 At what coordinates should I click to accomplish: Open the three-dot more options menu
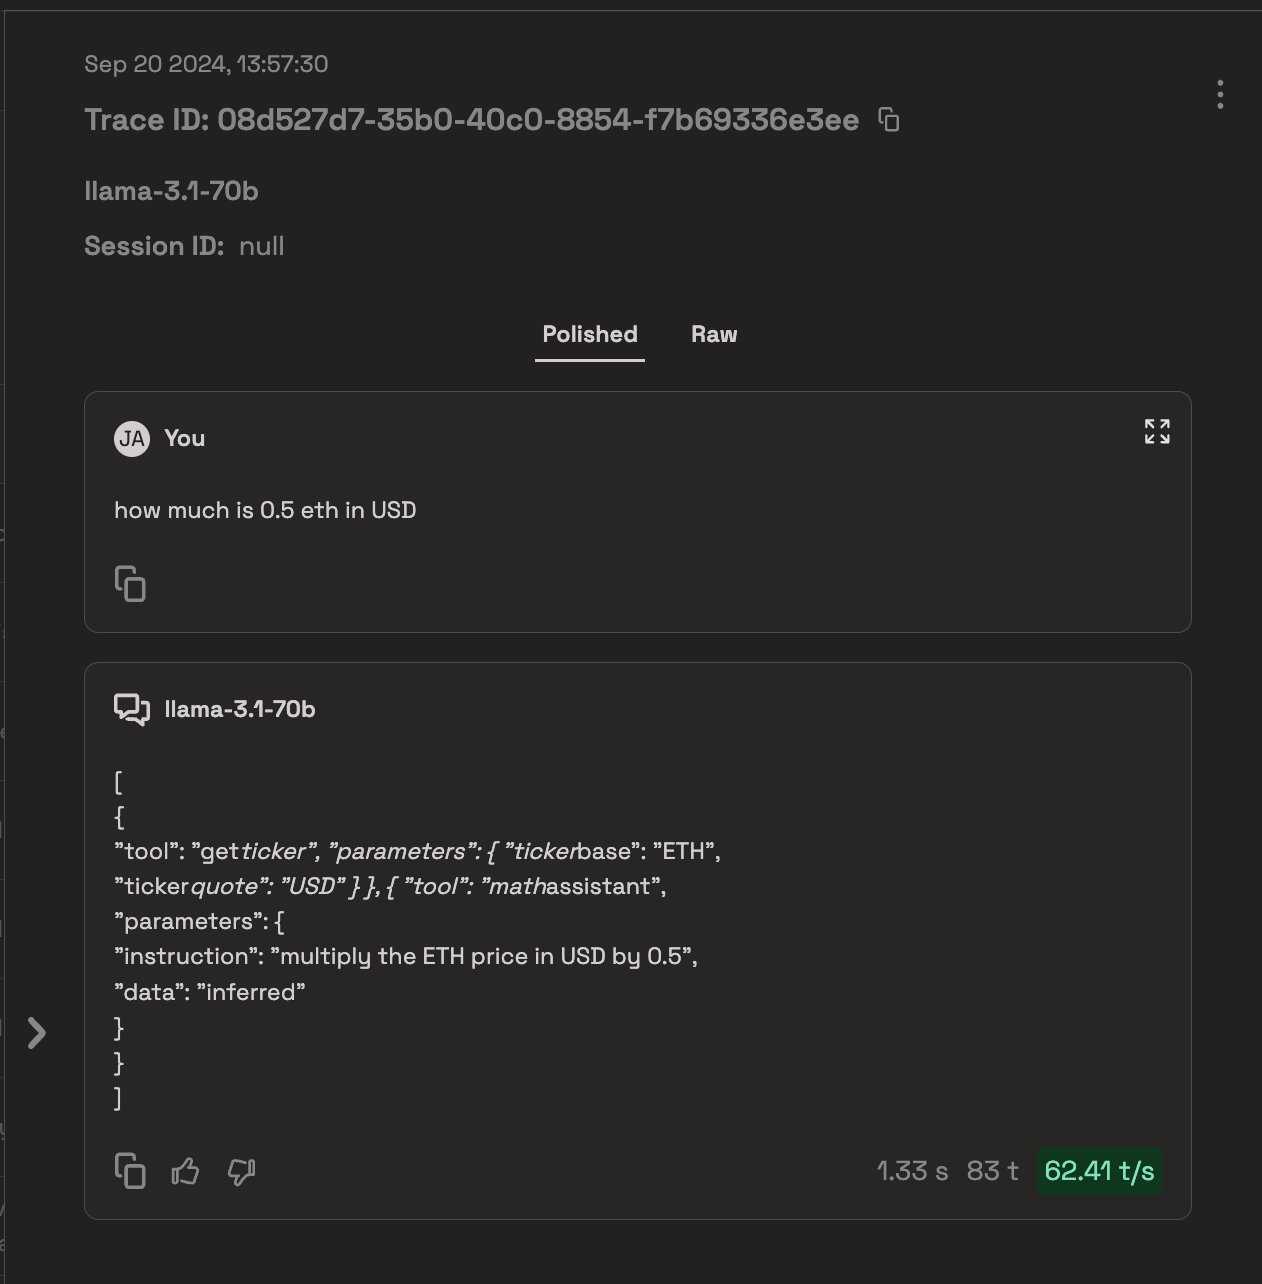point(1220,95)
